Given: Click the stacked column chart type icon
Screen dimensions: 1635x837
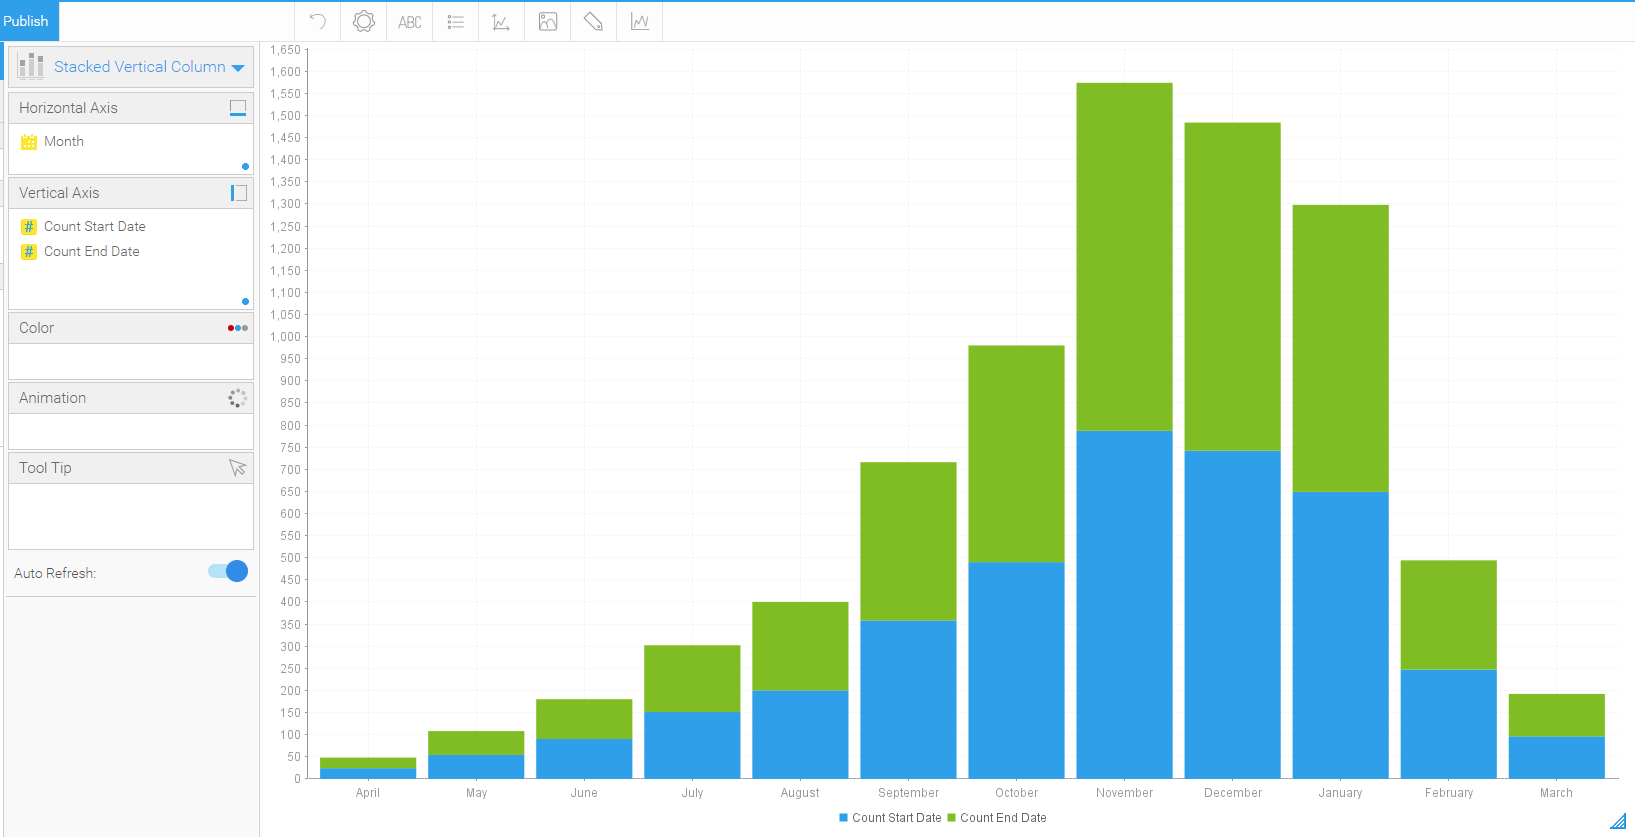Looking at the screenshot, I should (x=31, y=66).
